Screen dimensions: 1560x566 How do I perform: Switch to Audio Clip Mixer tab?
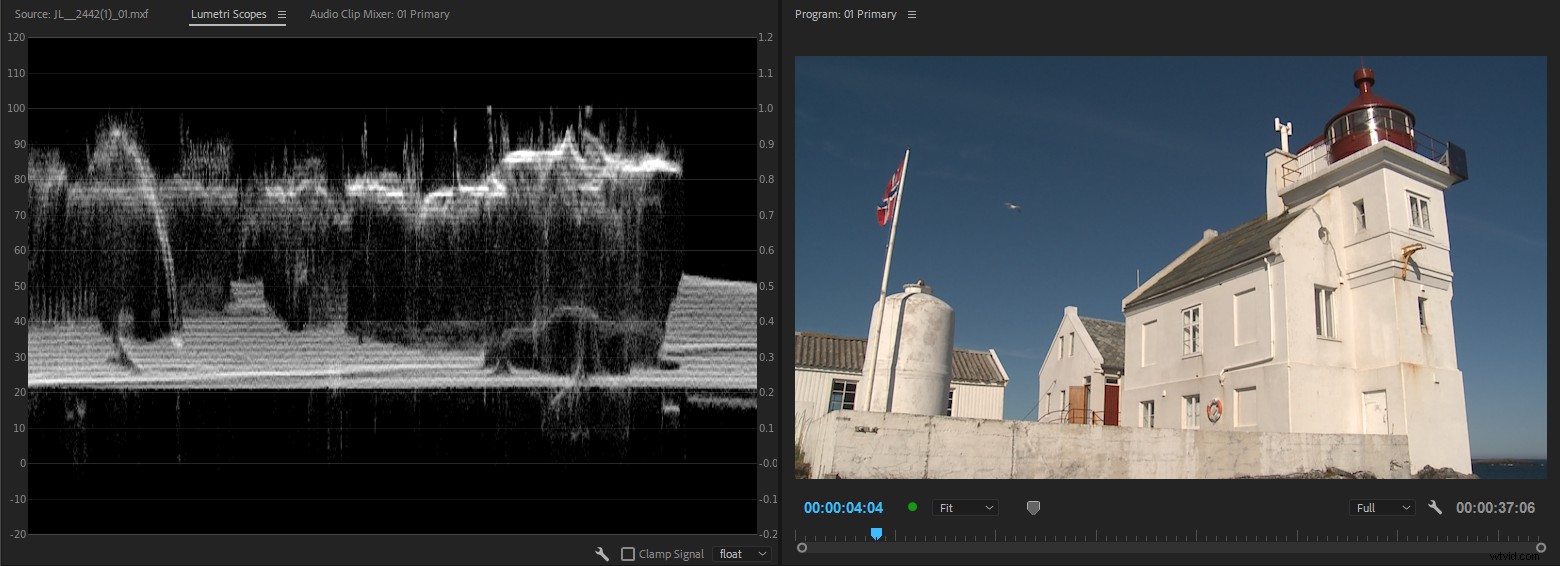[x=379, y=15]
